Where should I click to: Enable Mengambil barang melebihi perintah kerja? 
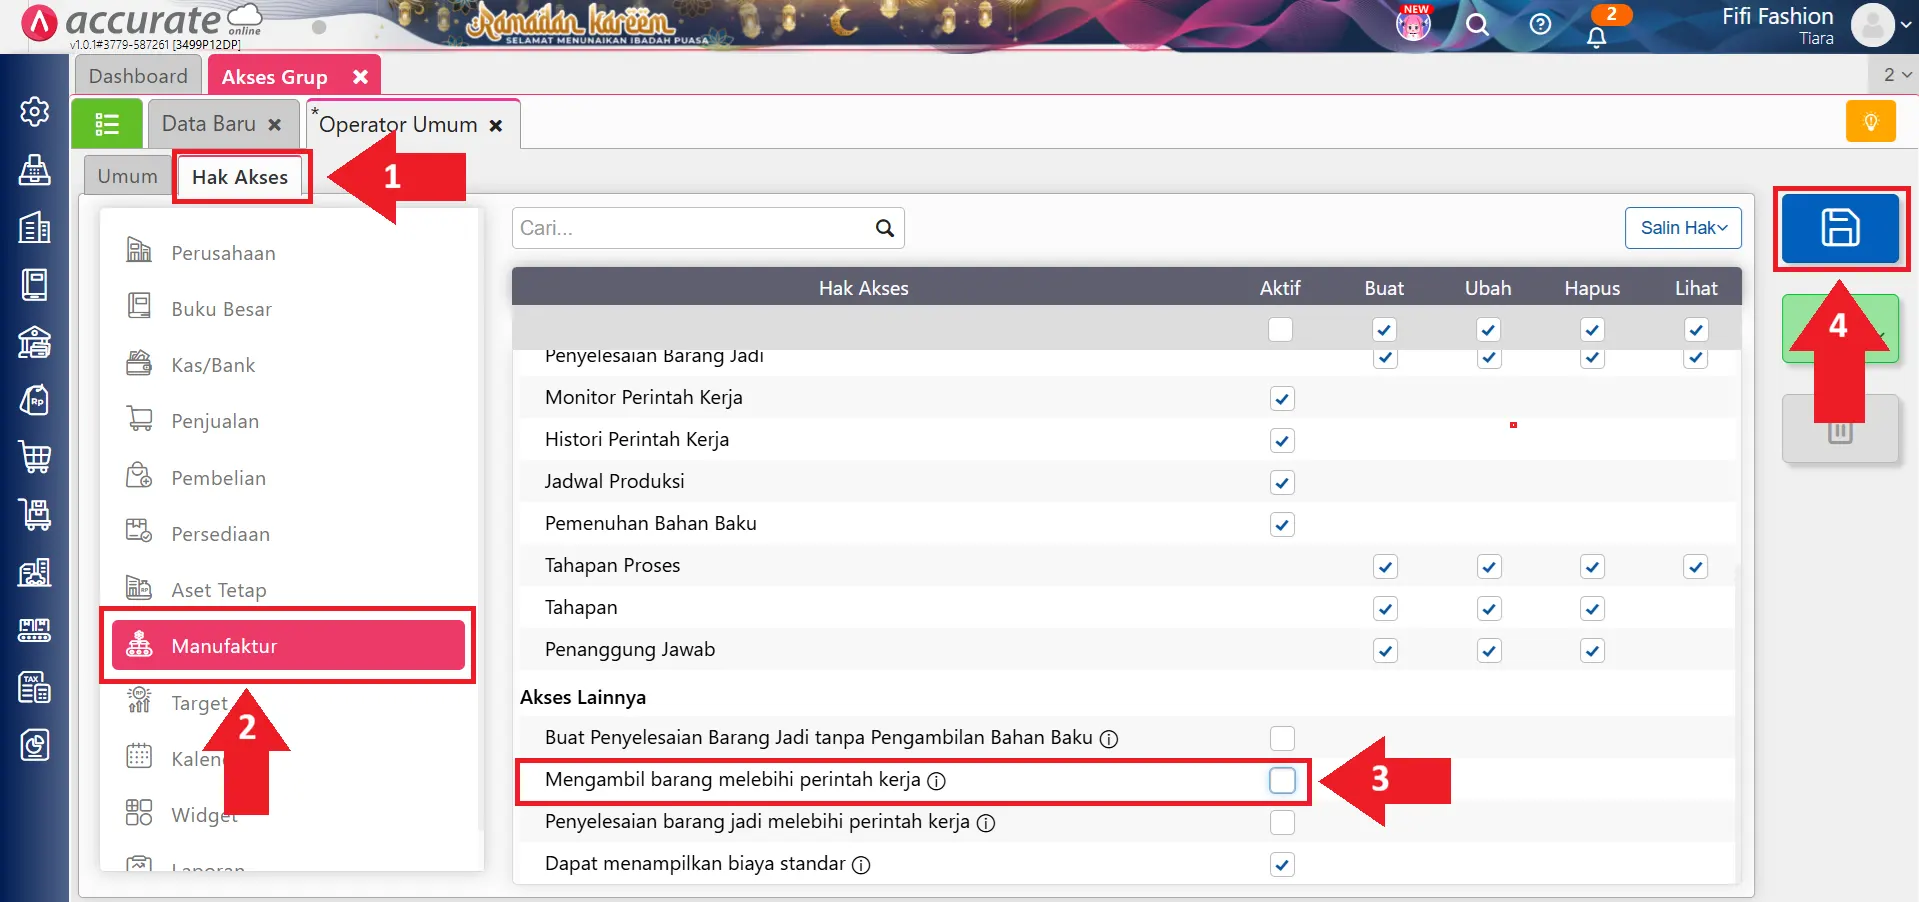click(1281, 781)
